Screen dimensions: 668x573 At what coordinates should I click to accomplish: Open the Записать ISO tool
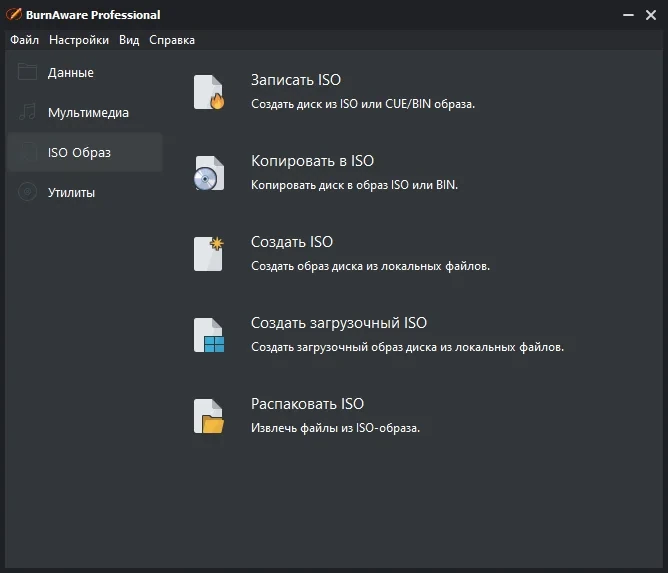click(x=296, y=80)
